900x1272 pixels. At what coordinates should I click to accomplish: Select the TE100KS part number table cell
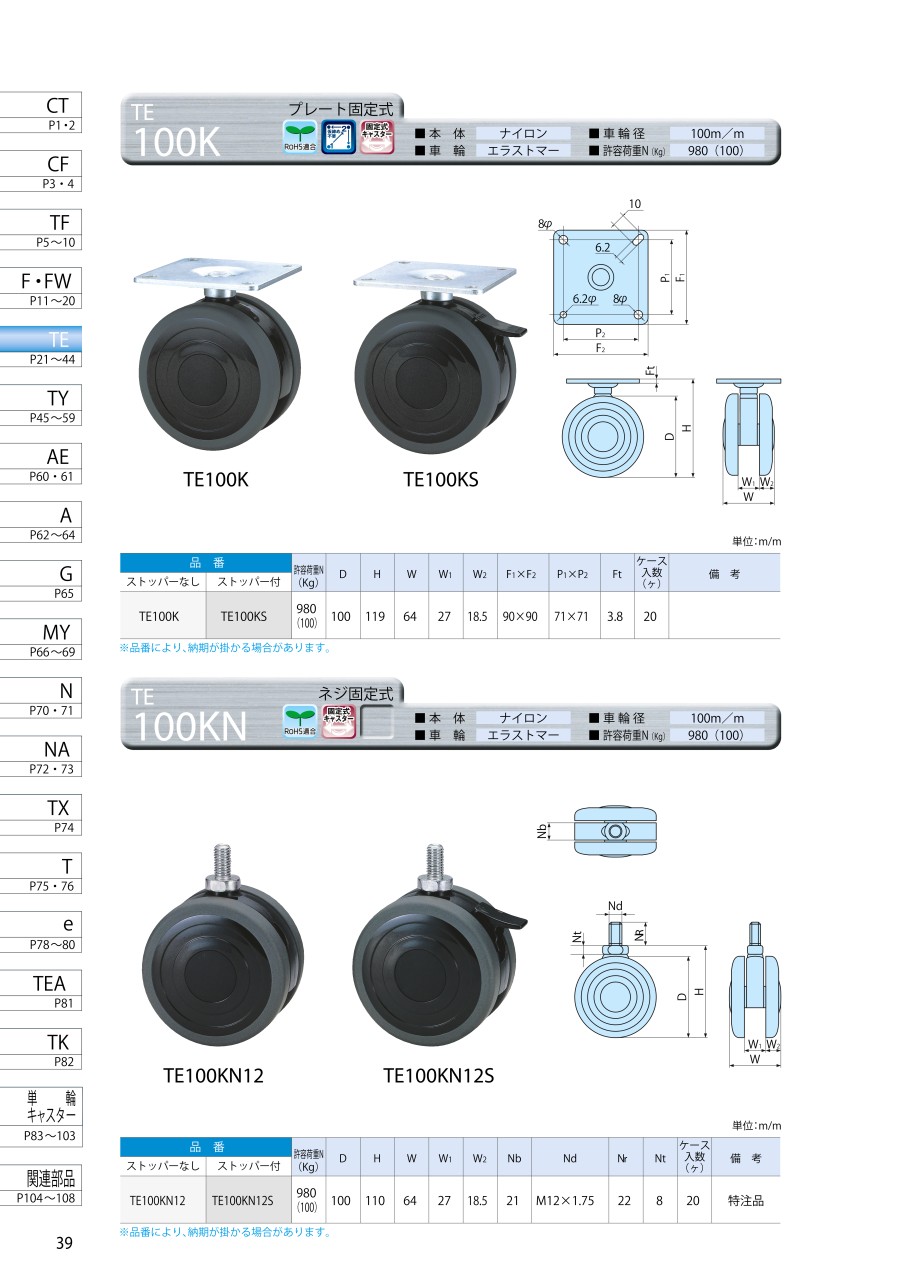[x=244, y=616]
